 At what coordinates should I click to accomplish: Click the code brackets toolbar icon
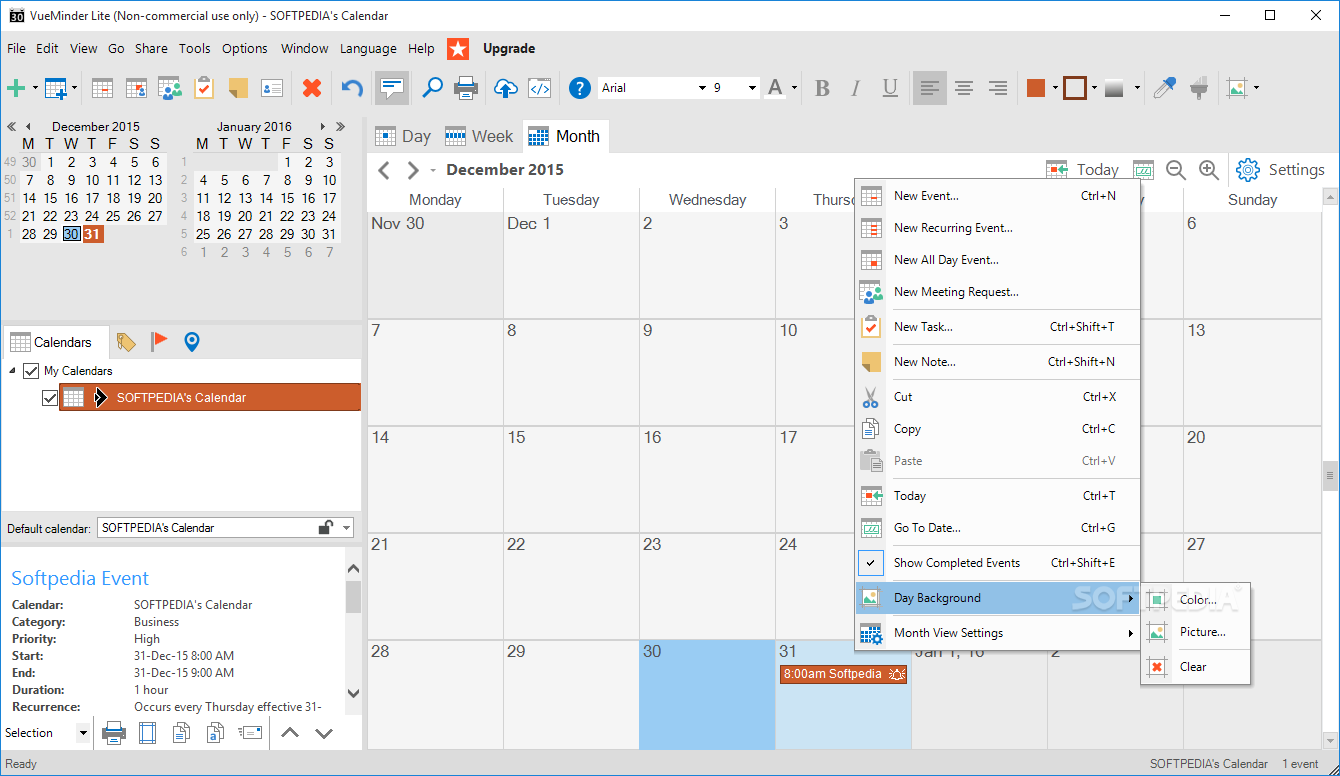[x=540, y=88]
